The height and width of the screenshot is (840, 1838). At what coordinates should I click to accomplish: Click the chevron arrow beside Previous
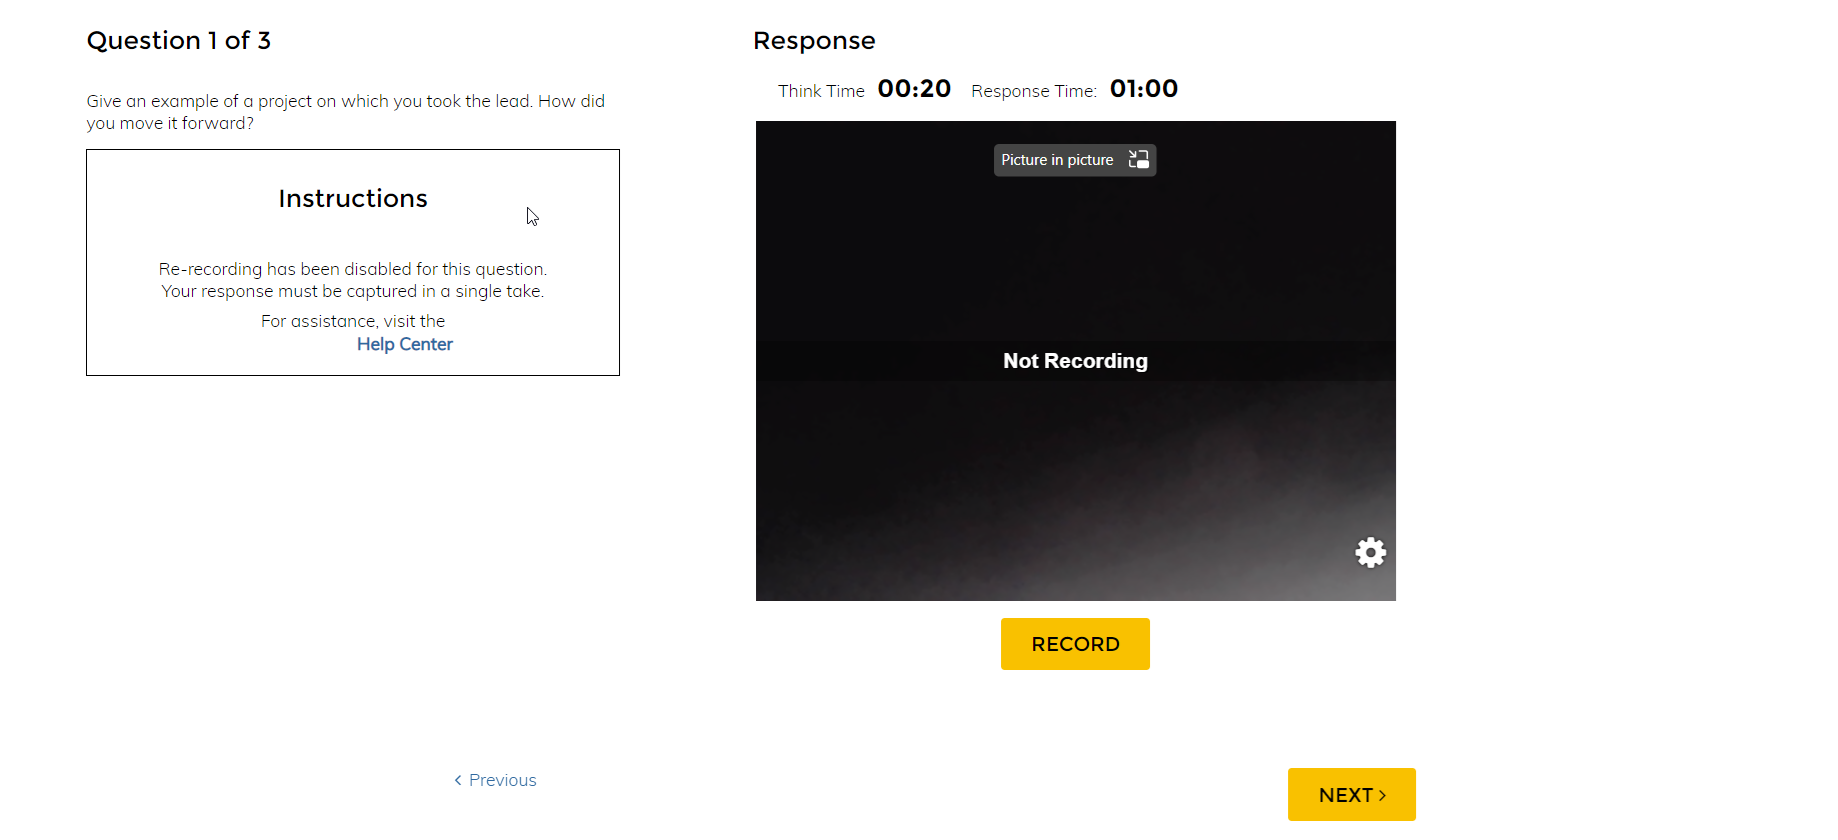point(458,780)
